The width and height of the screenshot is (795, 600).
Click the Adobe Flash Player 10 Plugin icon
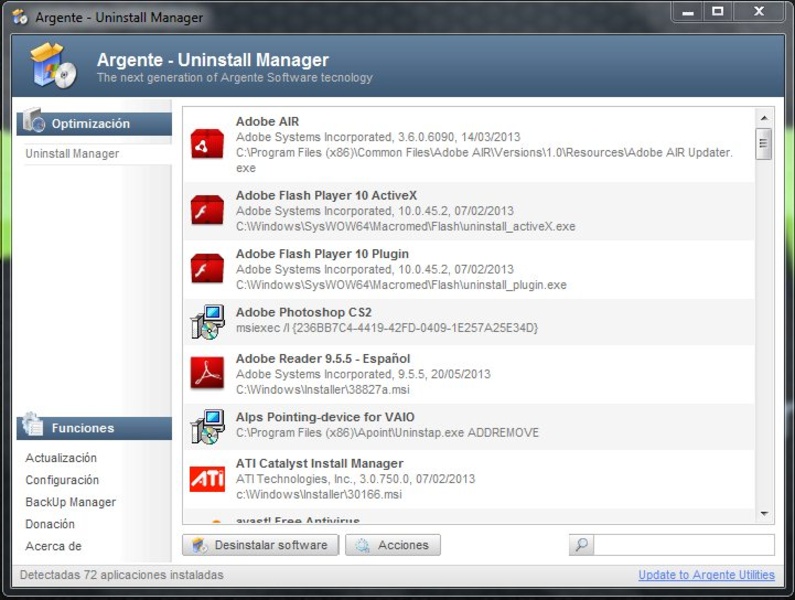207,269
